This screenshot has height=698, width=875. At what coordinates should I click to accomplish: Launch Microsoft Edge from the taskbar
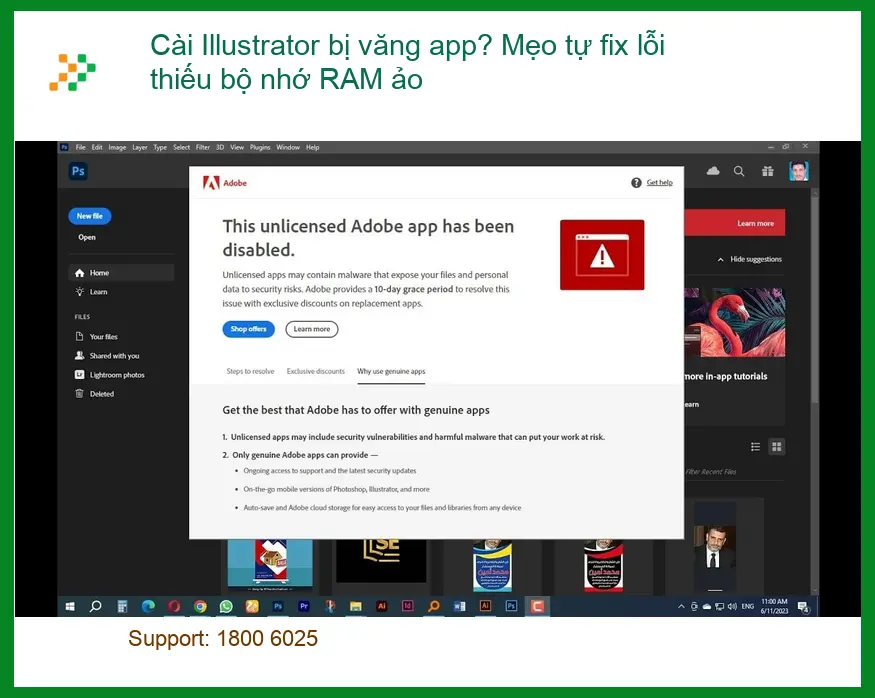click(x=148, y=606)
